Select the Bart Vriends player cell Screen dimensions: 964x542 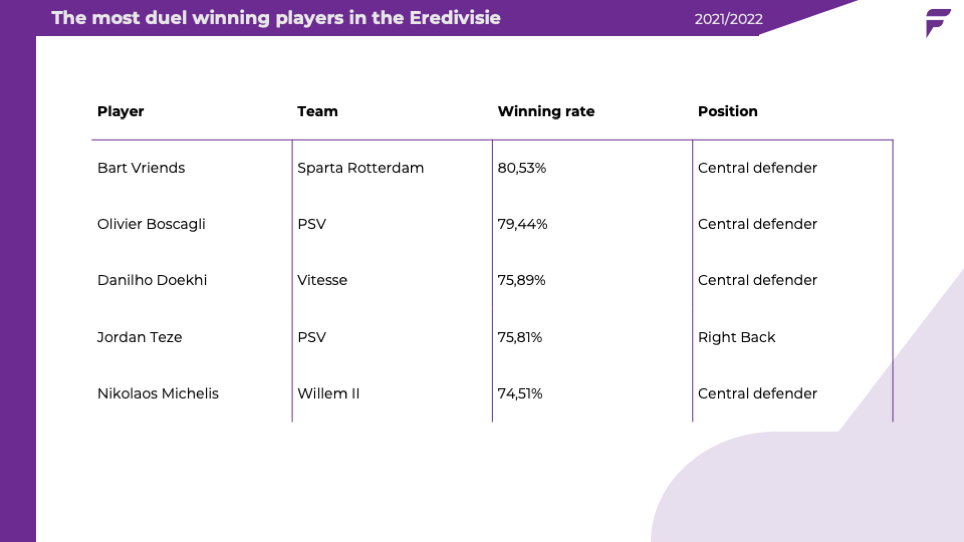(x=141, y=168)
